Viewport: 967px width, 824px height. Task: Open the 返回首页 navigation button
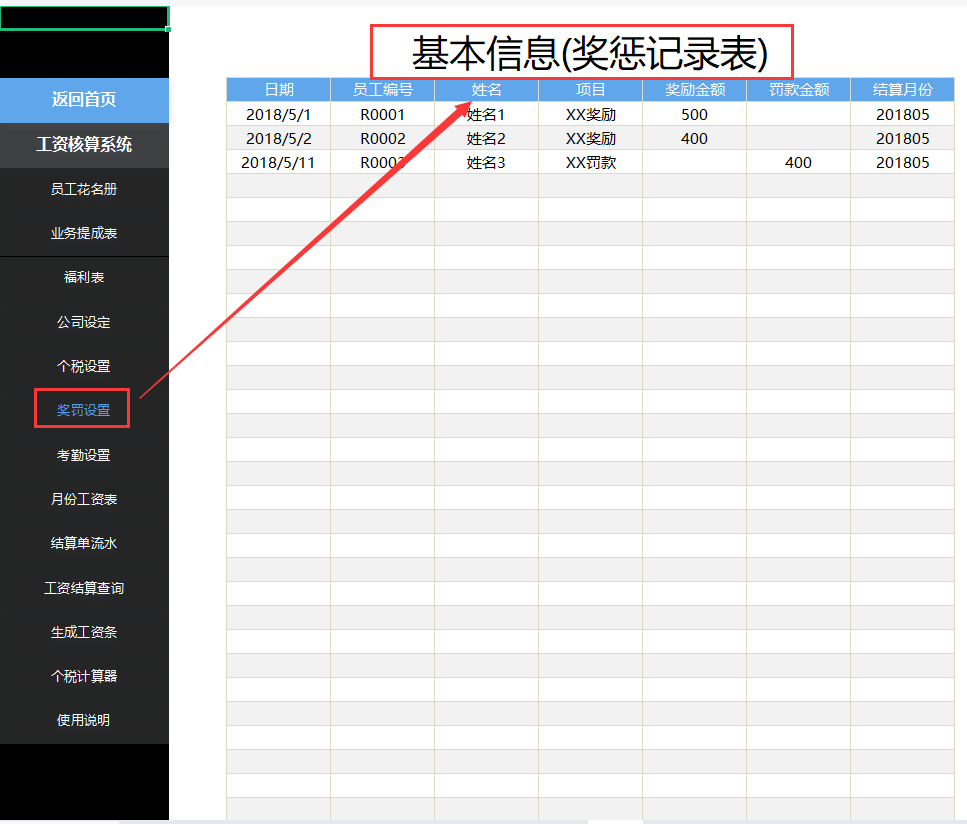tap(84, 101)
